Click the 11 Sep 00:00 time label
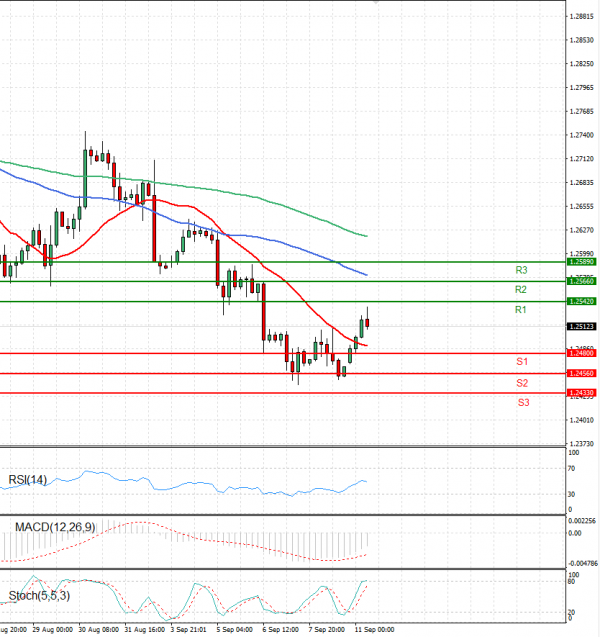 (x=374, y=630)
